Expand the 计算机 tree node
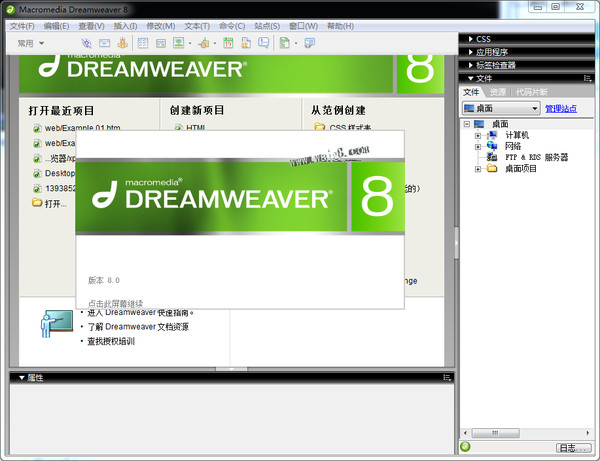The image size is (600, 461). (478, 135)
